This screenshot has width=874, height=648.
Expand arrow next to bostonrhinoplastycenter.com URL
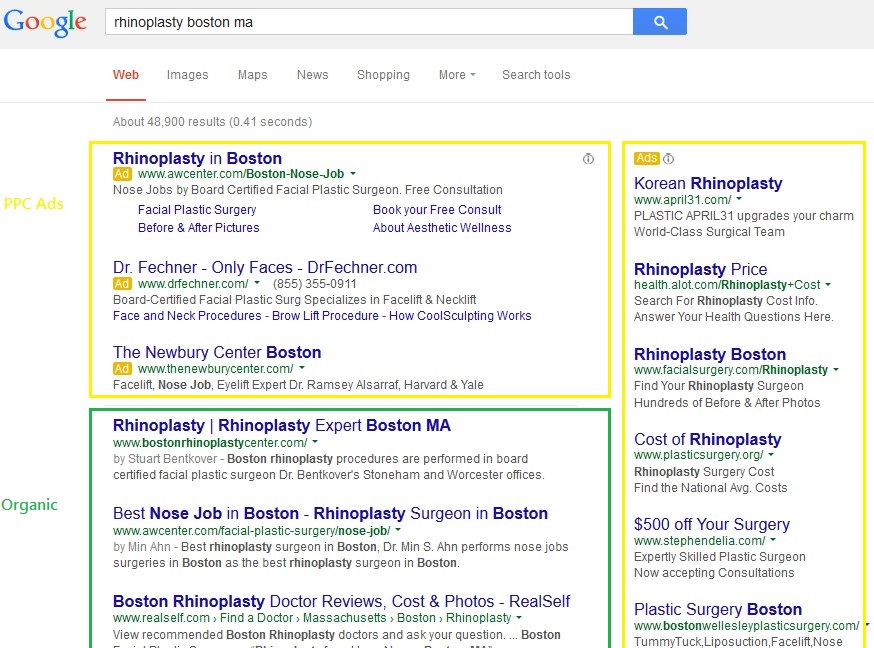[x=315, y=442]
